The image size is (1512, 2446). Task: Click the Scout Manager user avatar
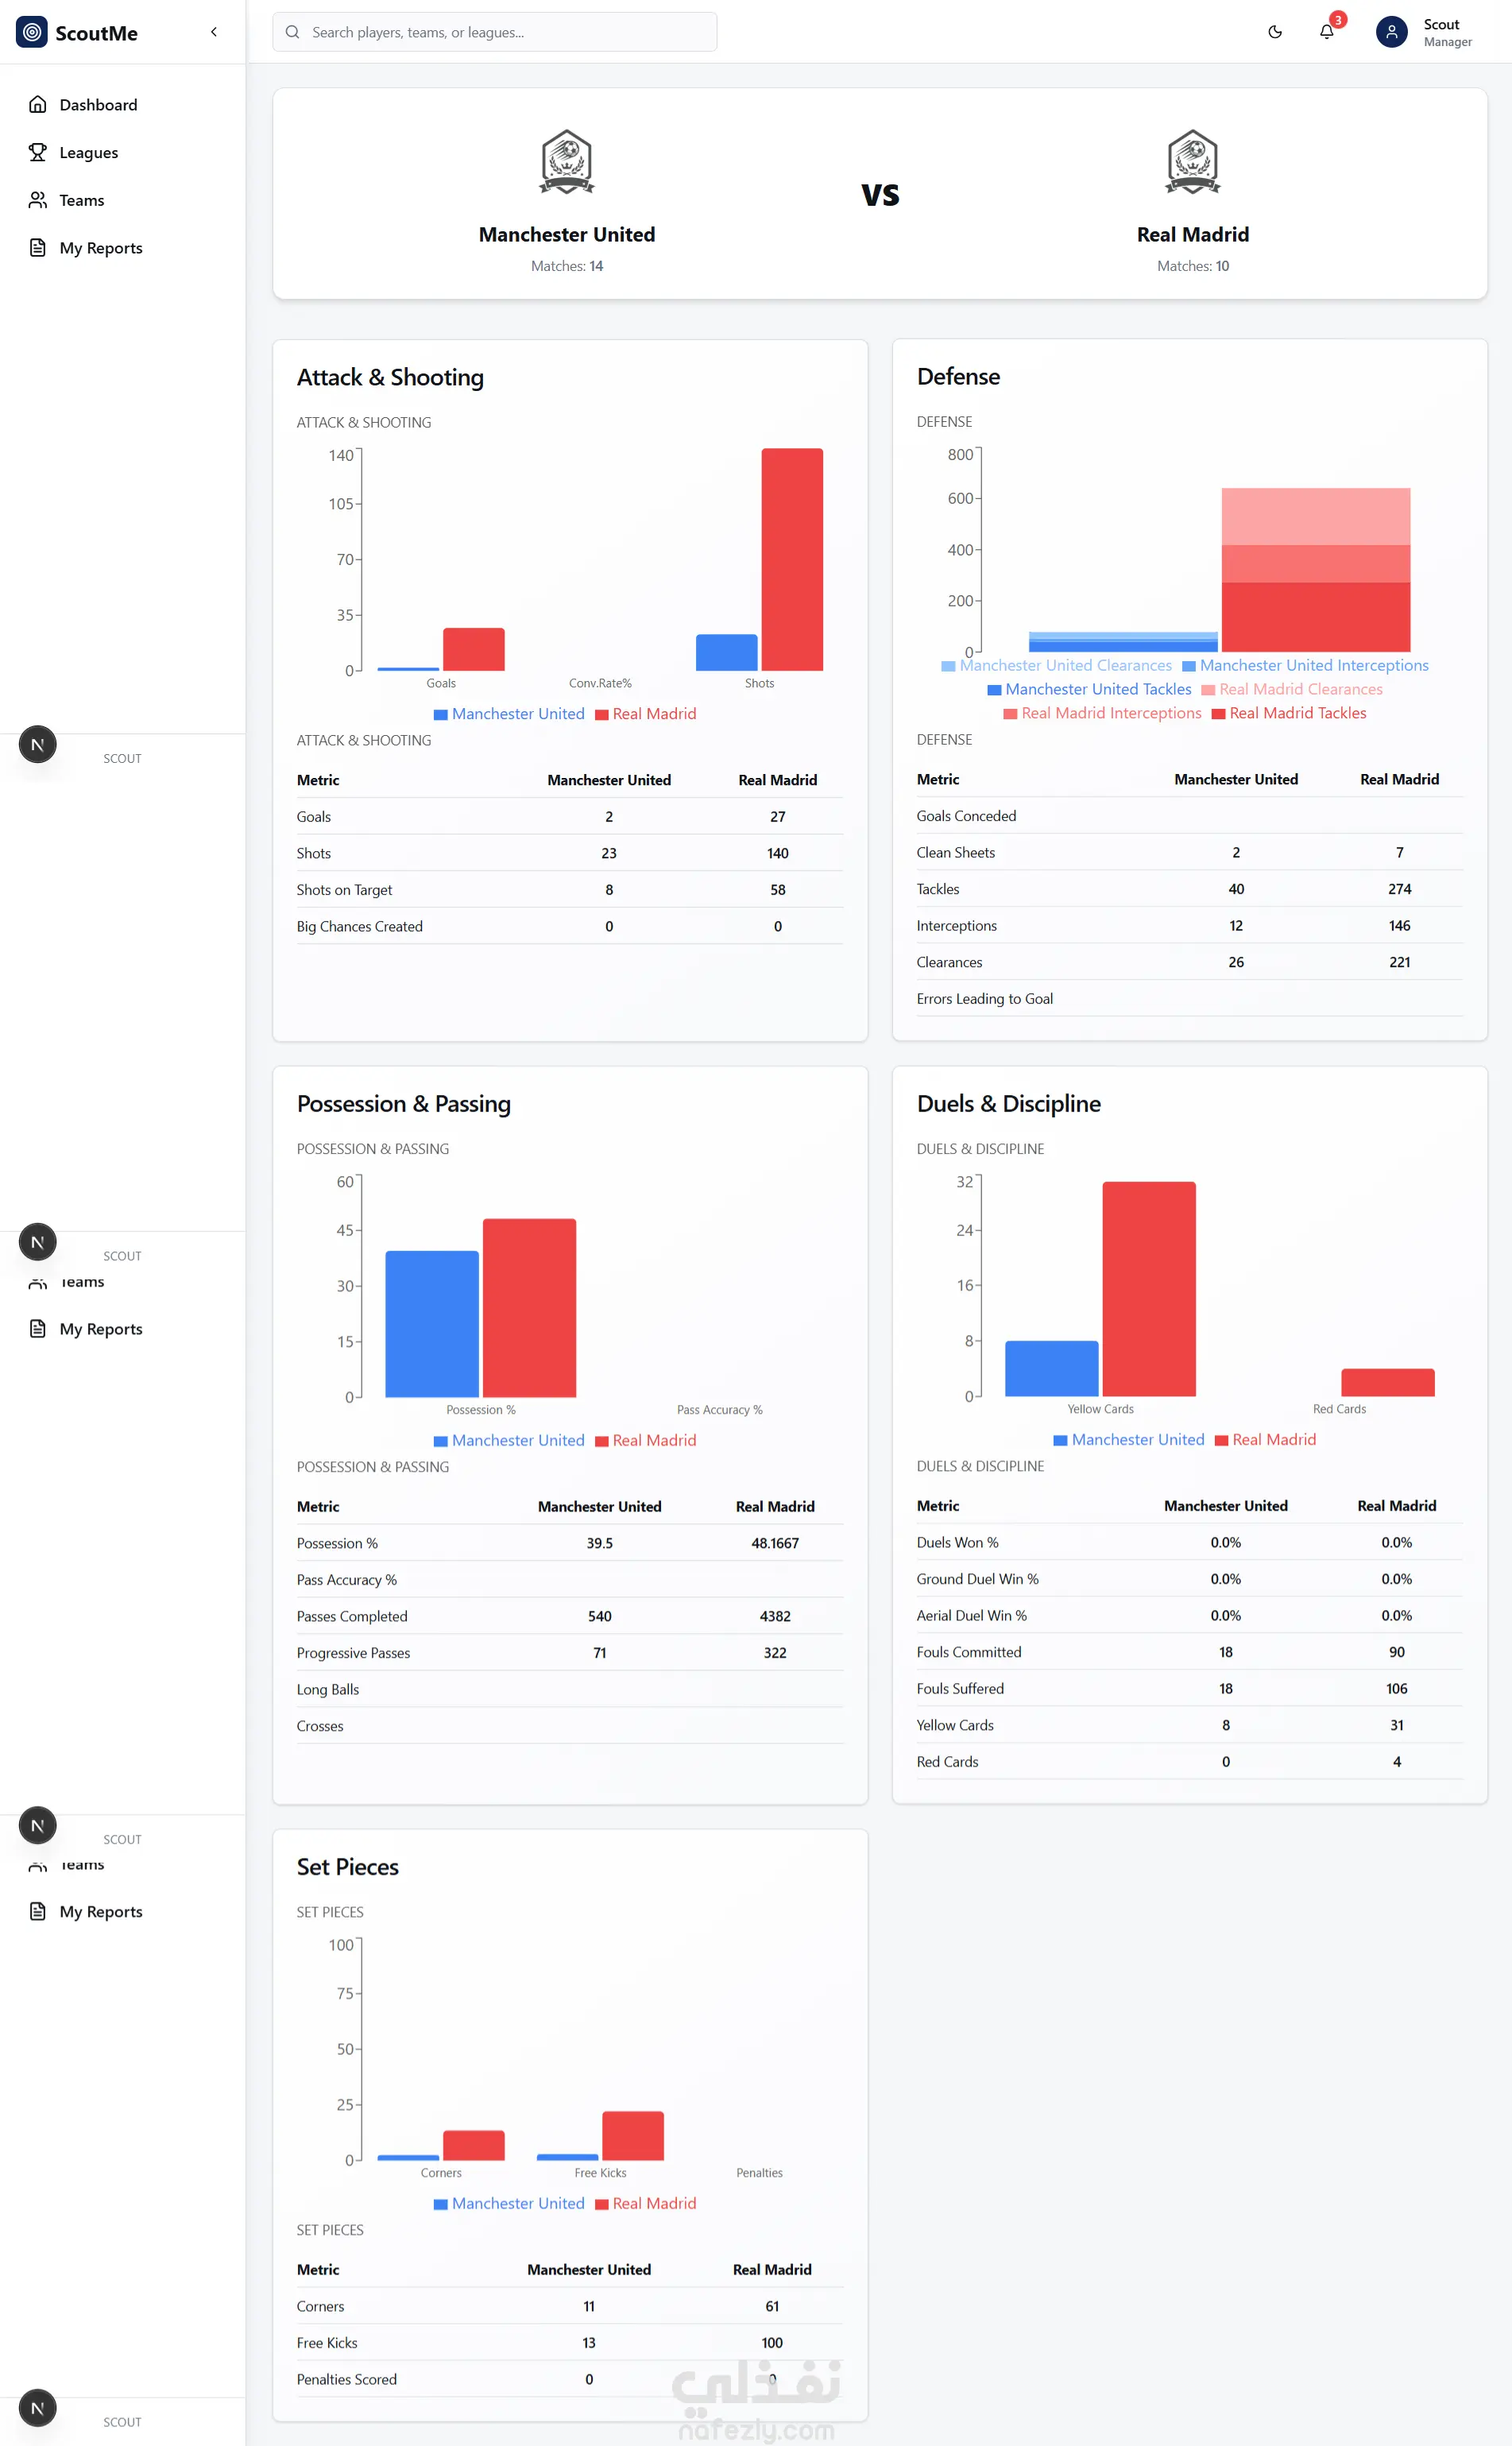[1391, 32]
